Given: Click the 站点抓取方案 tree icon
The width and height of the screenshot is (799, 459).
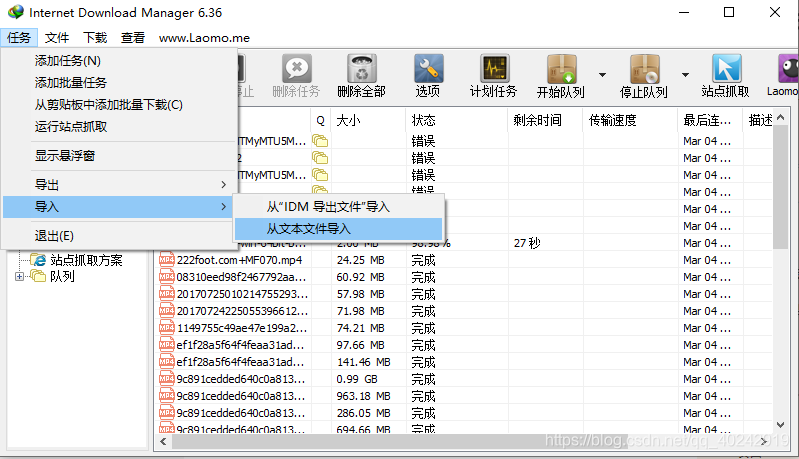Looking at the screenshot, I should pyautogui.click(x=38, y=260).
